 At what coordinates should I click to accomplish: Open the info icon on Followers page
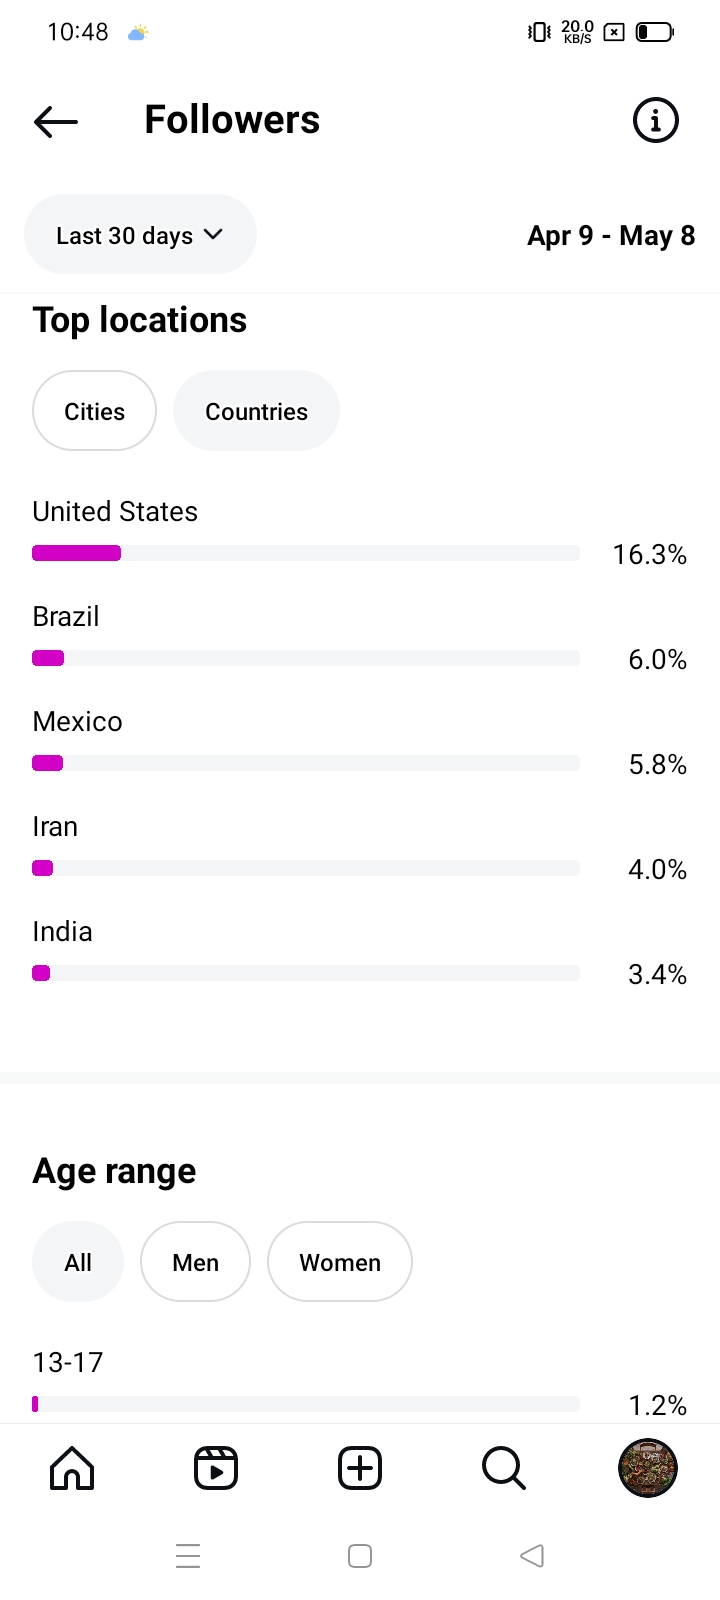(x=656, y=121)
